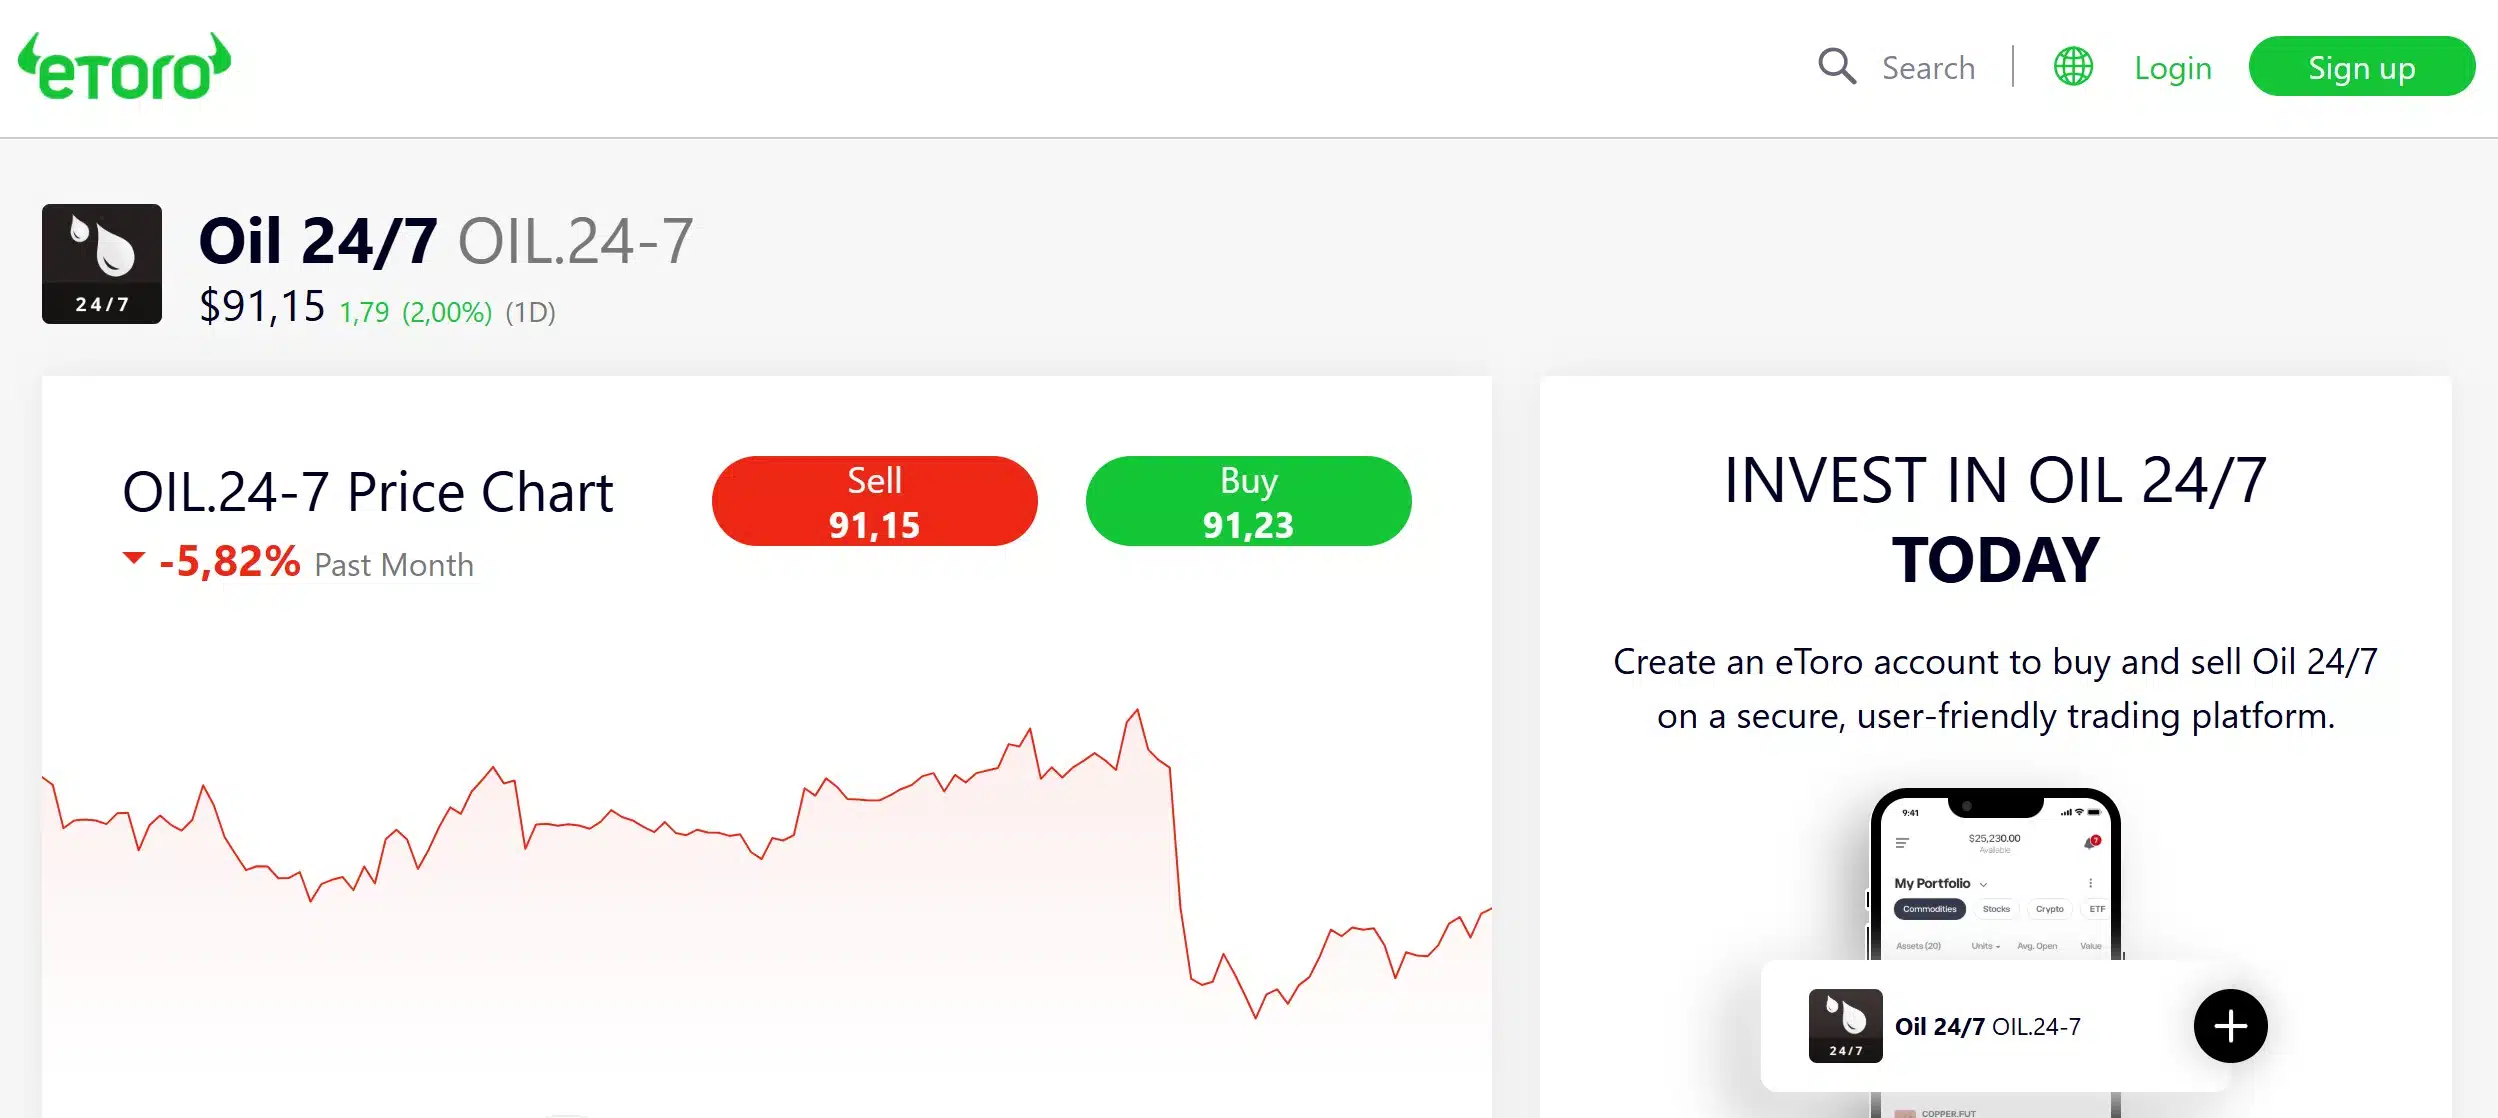
Task: Open the three-dot menu next to My Portfolio
Action: [2091, 883]
